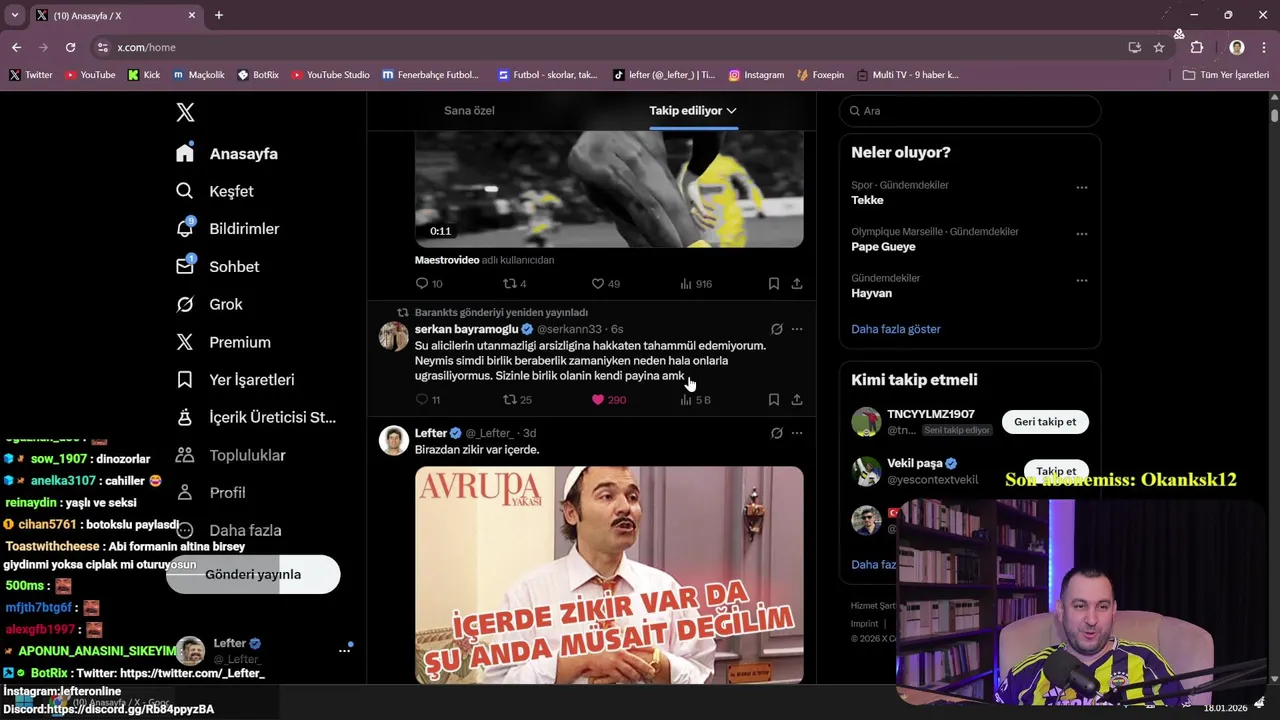This screenshot has width=1280, height=720.
Task: Share the video post
Action: [x=797, y=284]
